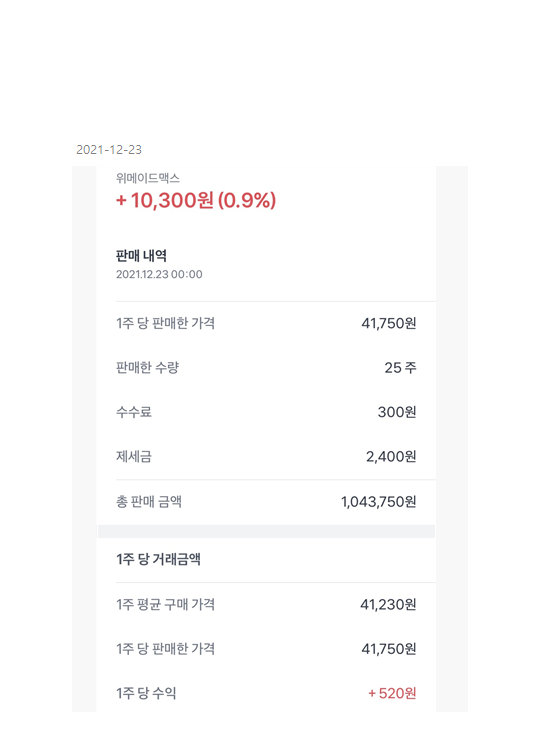Click the 1주 당 수익 row label
Screen dimensions: 551x736
(x=146, y=694)
